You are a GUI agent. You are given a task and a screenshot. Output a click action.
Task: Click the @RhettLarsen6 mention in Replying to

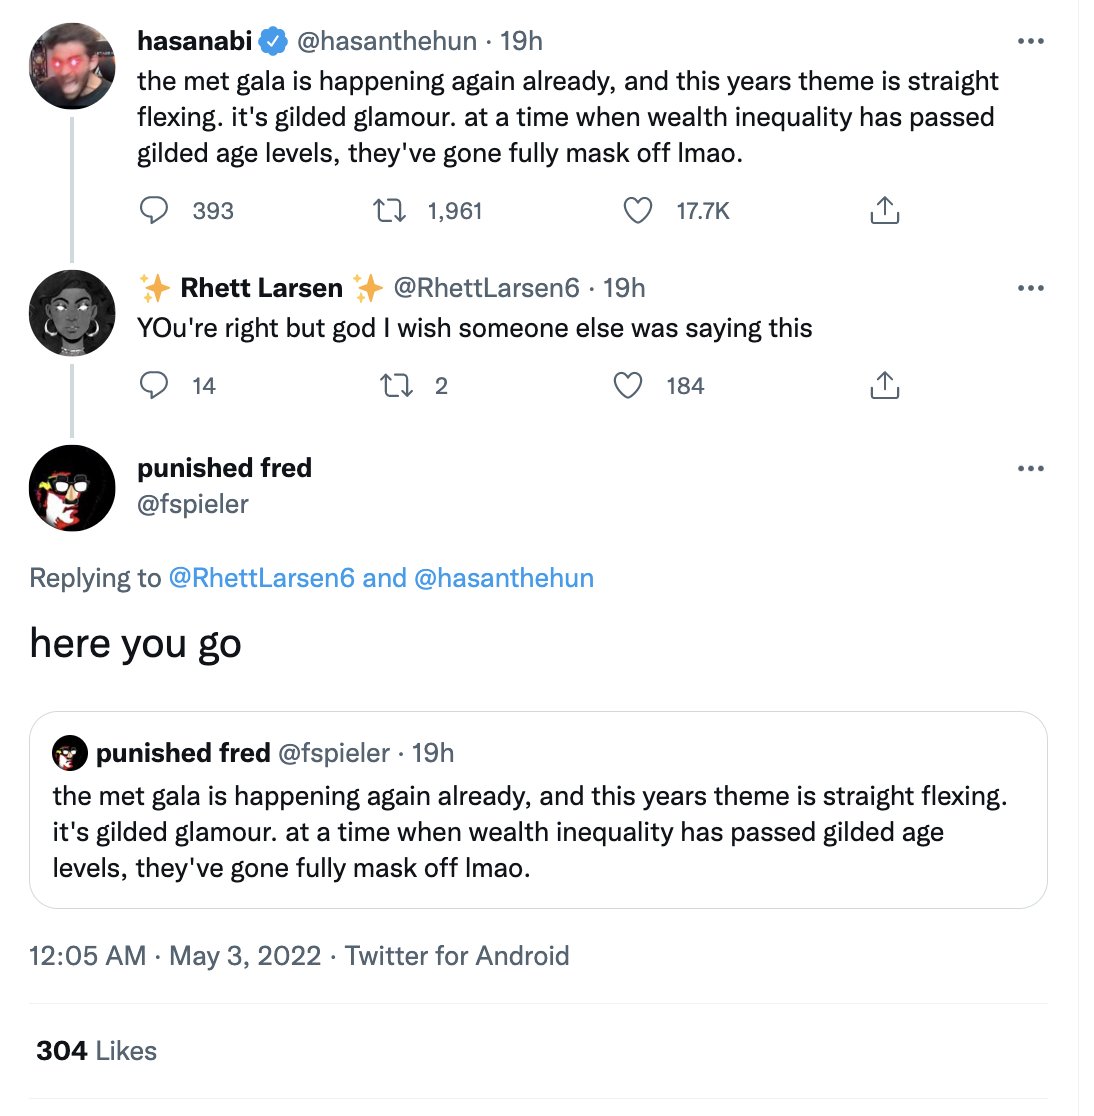click(261, 578)
